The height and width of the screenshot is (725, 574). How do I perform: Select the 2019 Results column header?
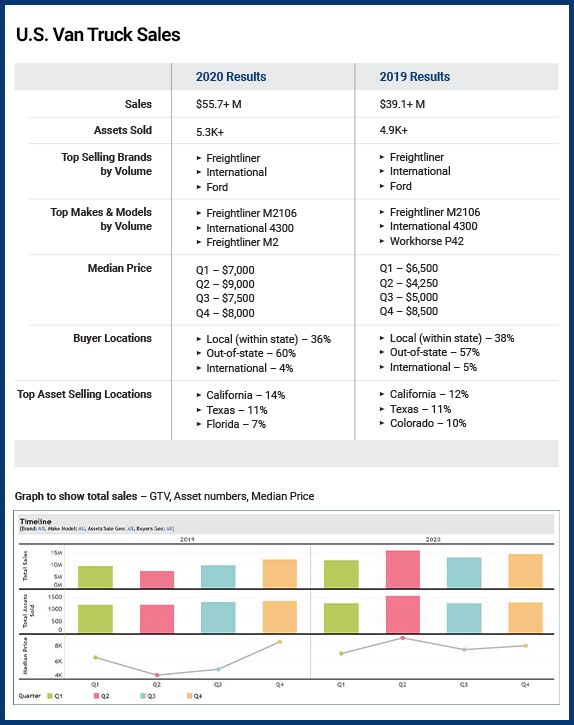414,77
